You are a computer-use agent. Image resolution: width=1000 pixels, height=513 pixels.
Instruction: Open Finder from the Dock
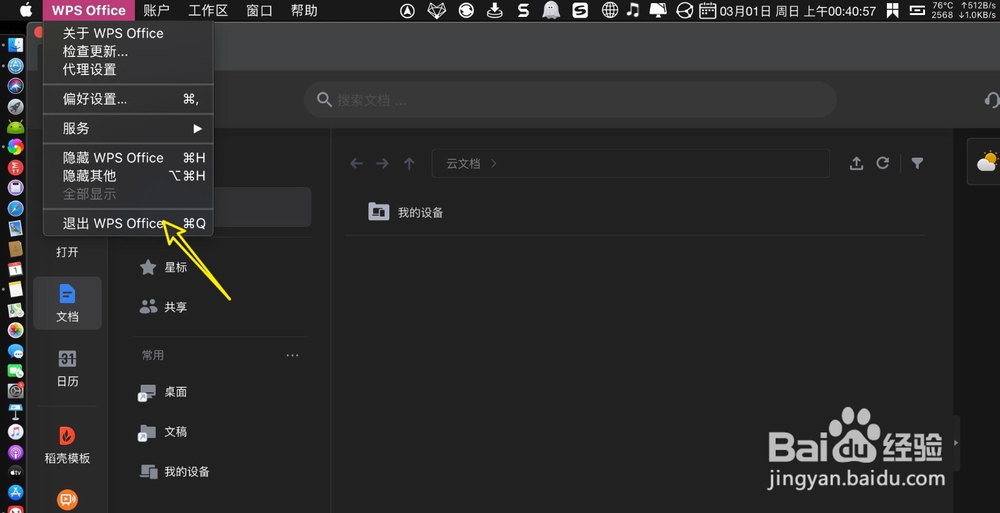(x=15, y=45)
